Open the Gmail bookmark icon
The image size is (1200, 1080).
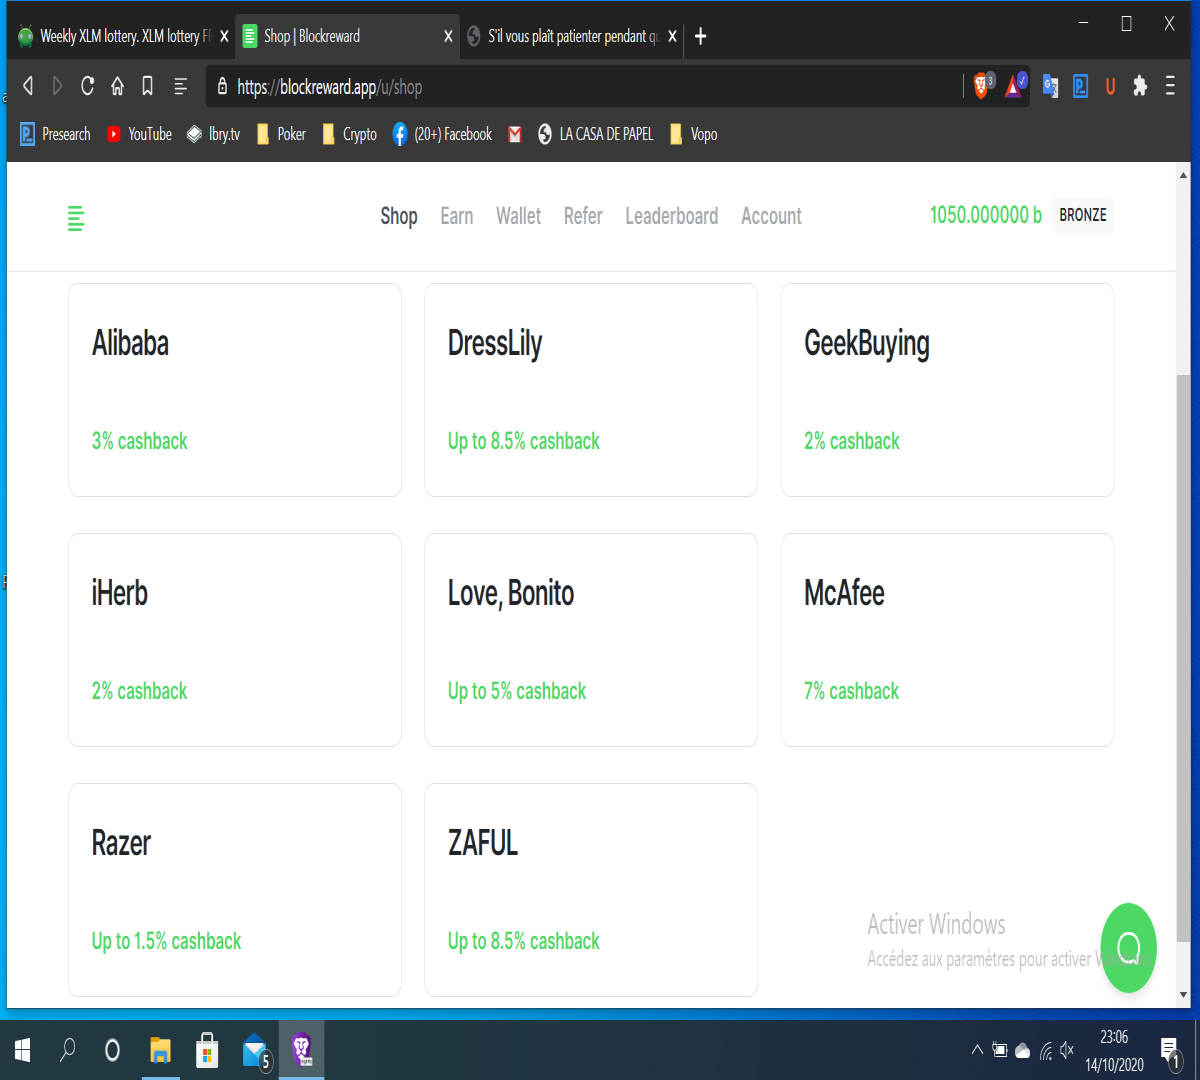(x=515, y=134)
